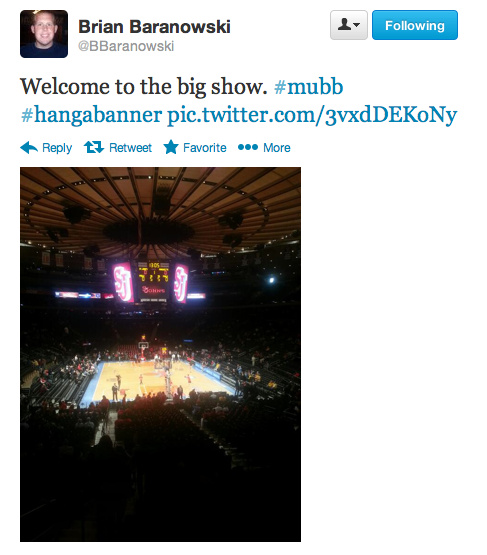Viewport: 487px width, 555px height.
Task: Click the @BBaranowski handle
Action: coord(126,46)
